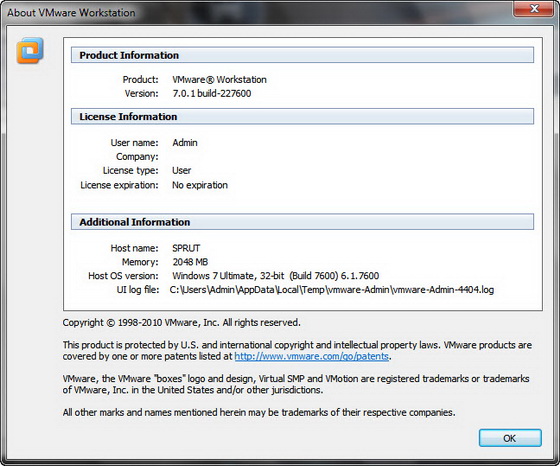The height and width of the screenshot is (466, 560).
Task: Click the VMware® Workstation product name
Action: (219, 79)
